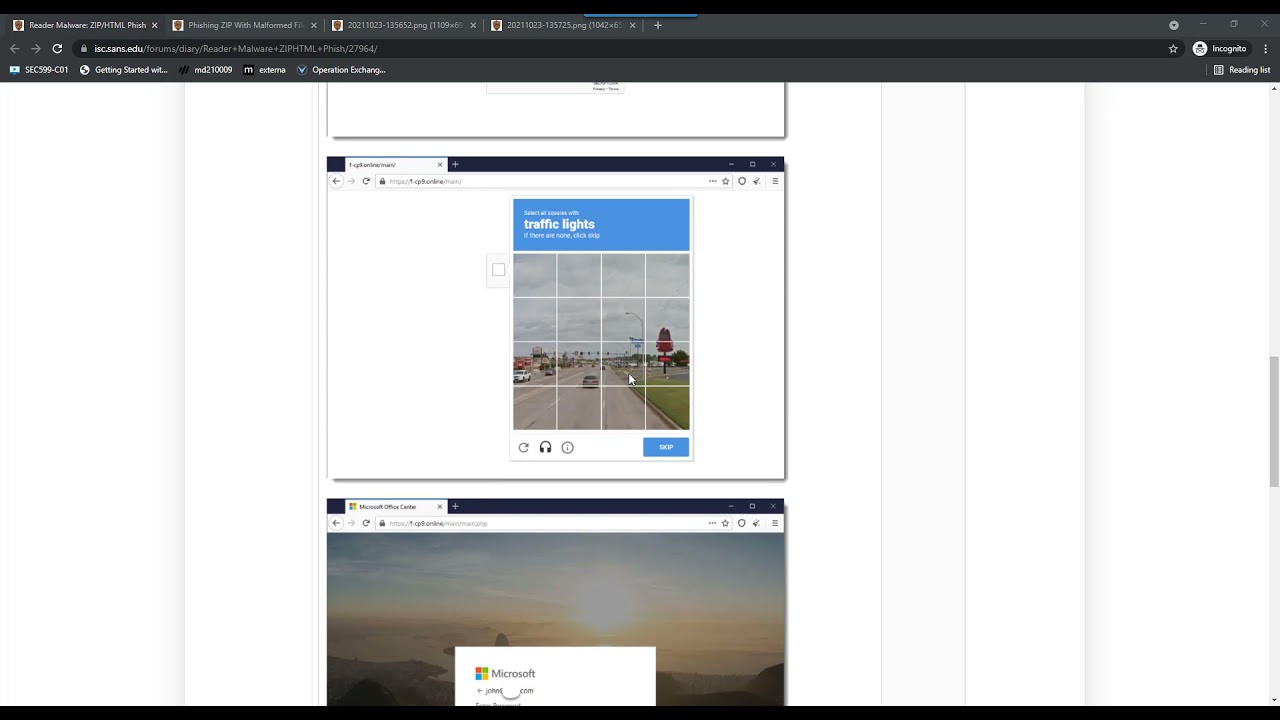The image size is (1280, 720).
Task: Click the browser reload button
Action: (x=57, y=48)
